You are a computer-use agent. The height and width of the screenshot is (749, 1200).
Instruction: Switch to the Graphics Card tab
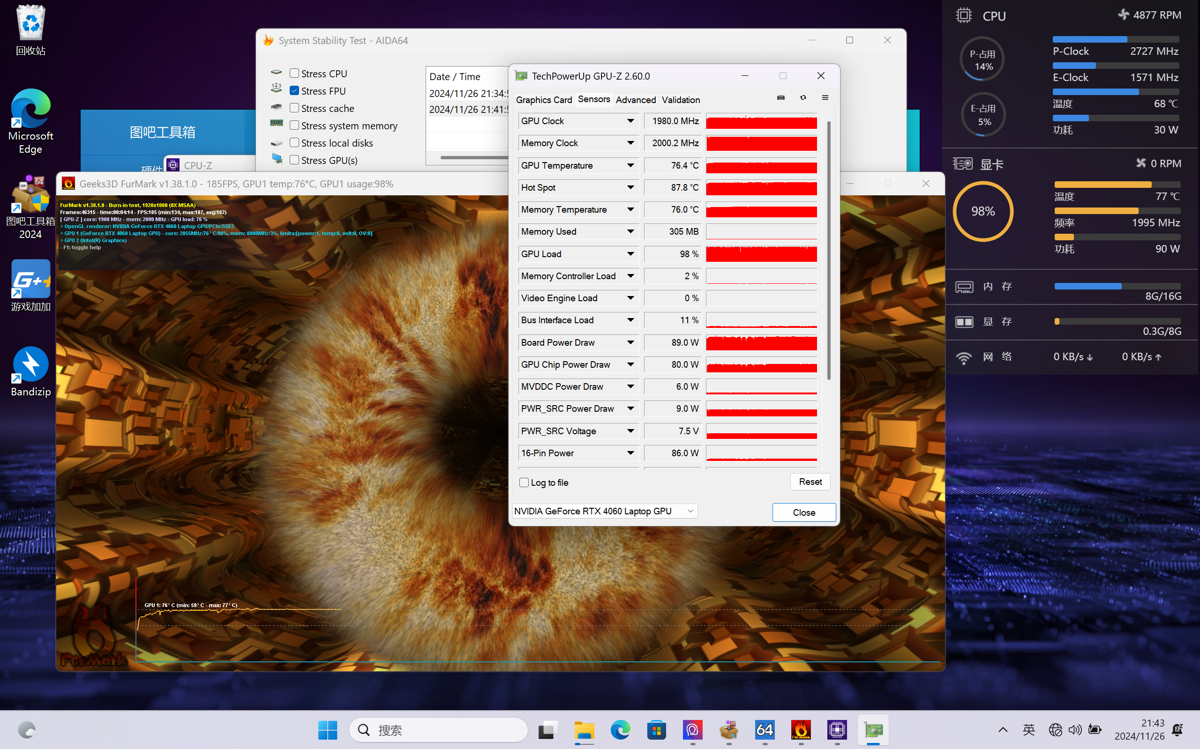tap(544, 100)
